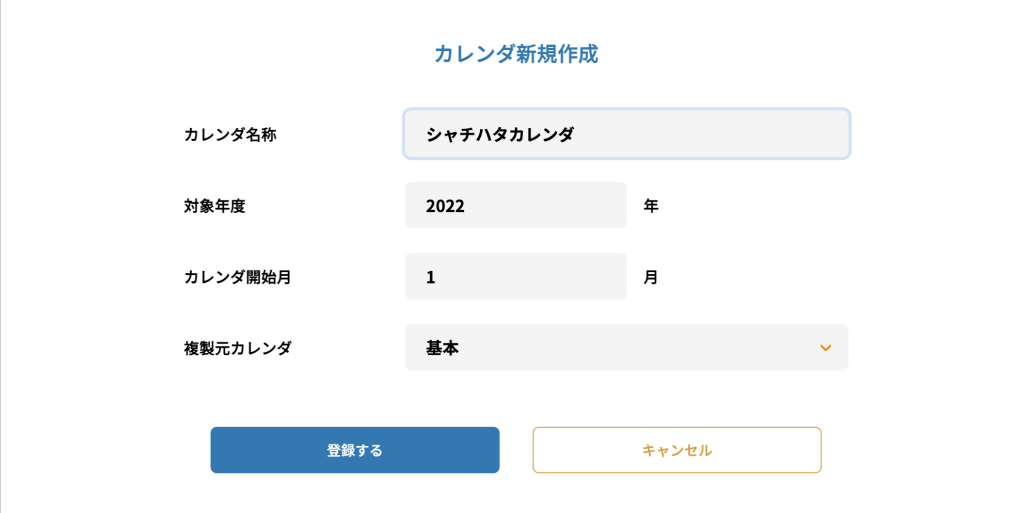
Task: Click the カレンダ新規作成 heading
Action: [515, 54]
